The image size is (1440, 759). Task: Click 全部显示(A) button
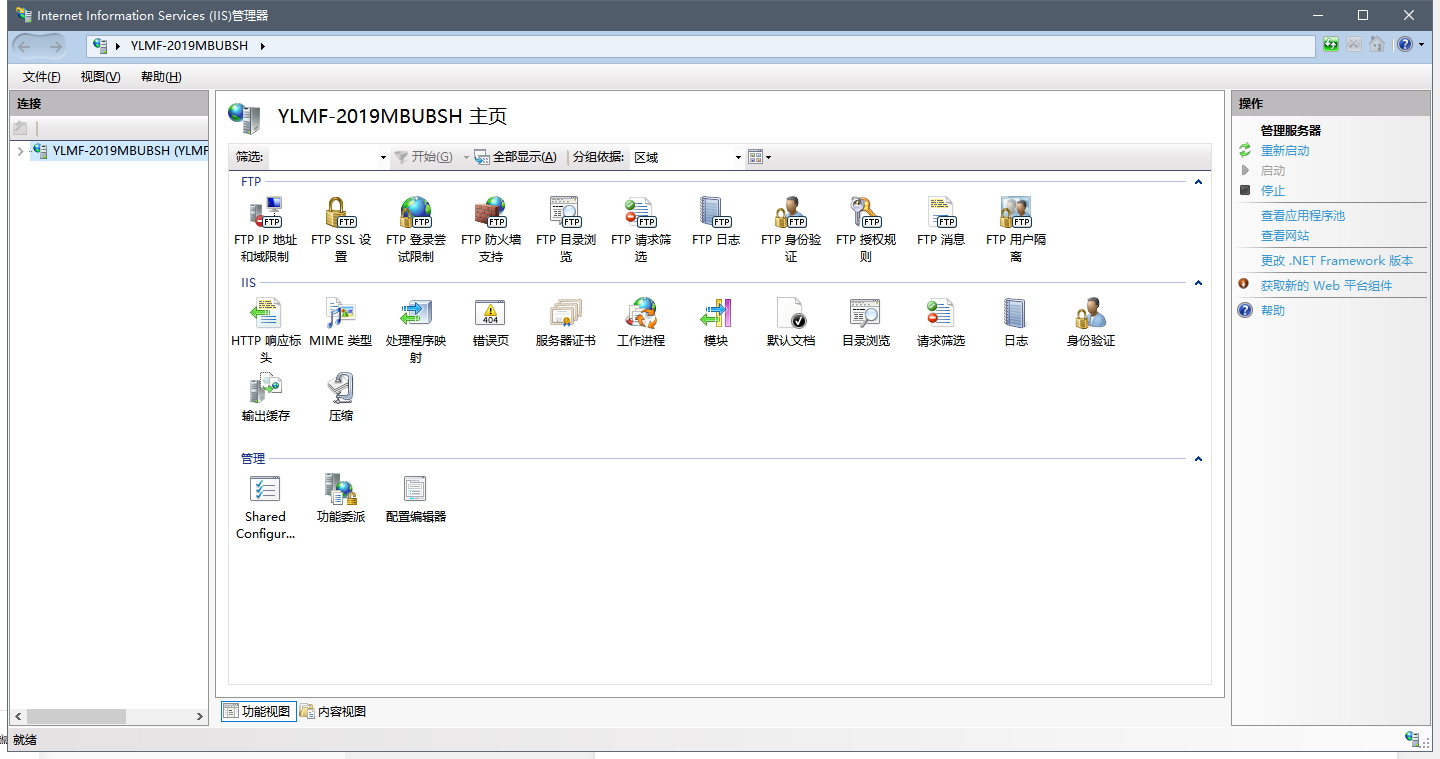[x=514, y=157]
